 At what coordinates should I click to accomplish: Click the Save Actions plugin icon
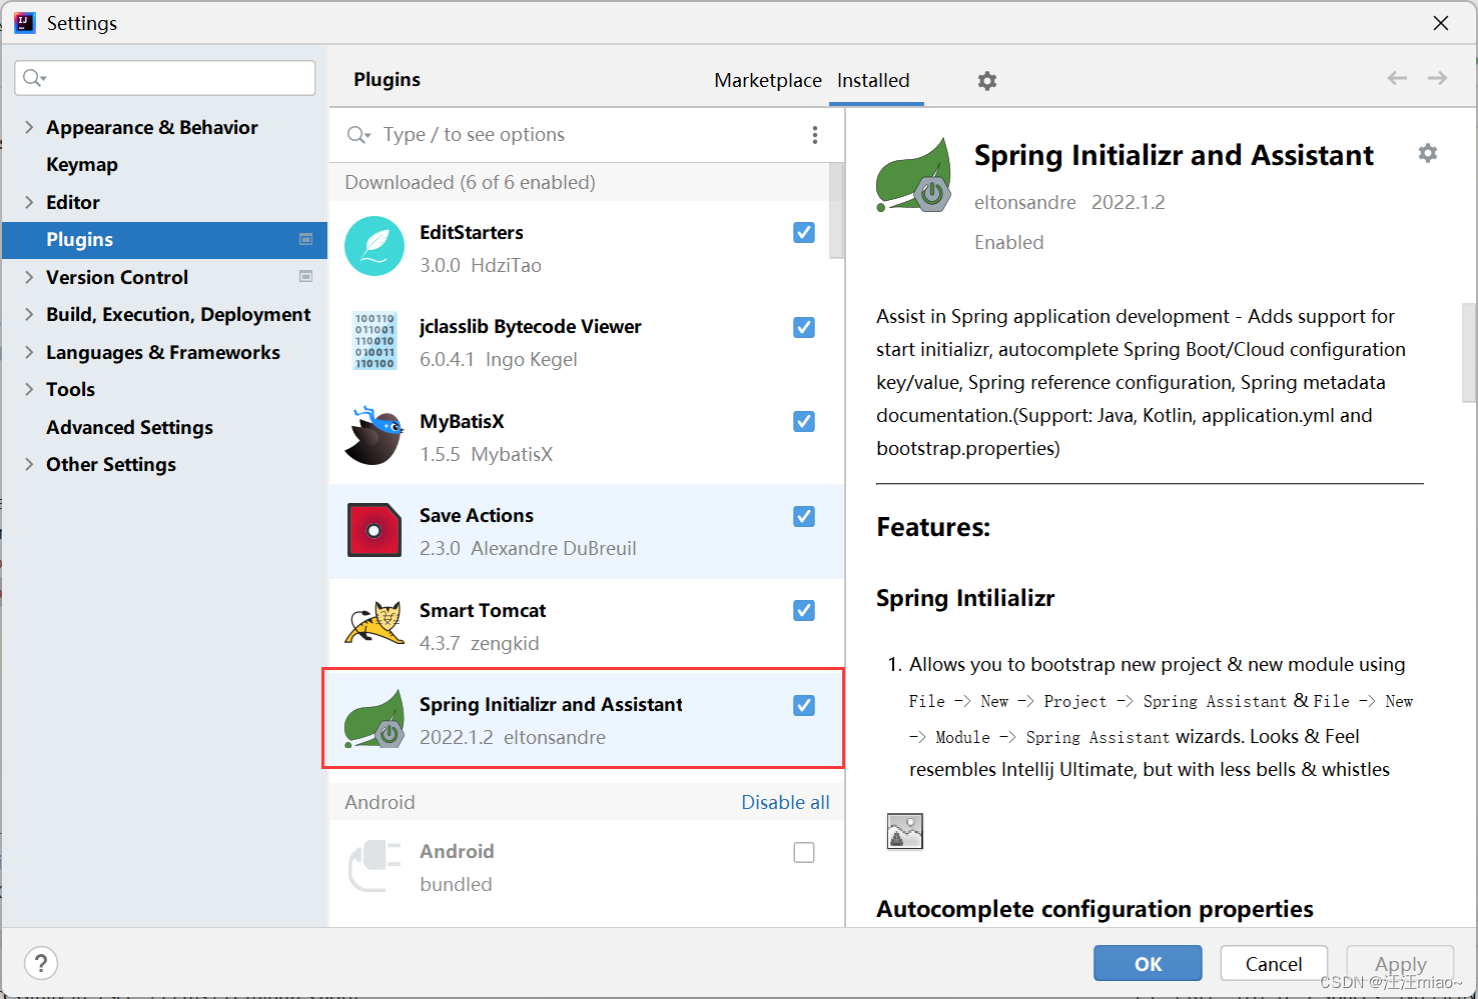(374, 530)
